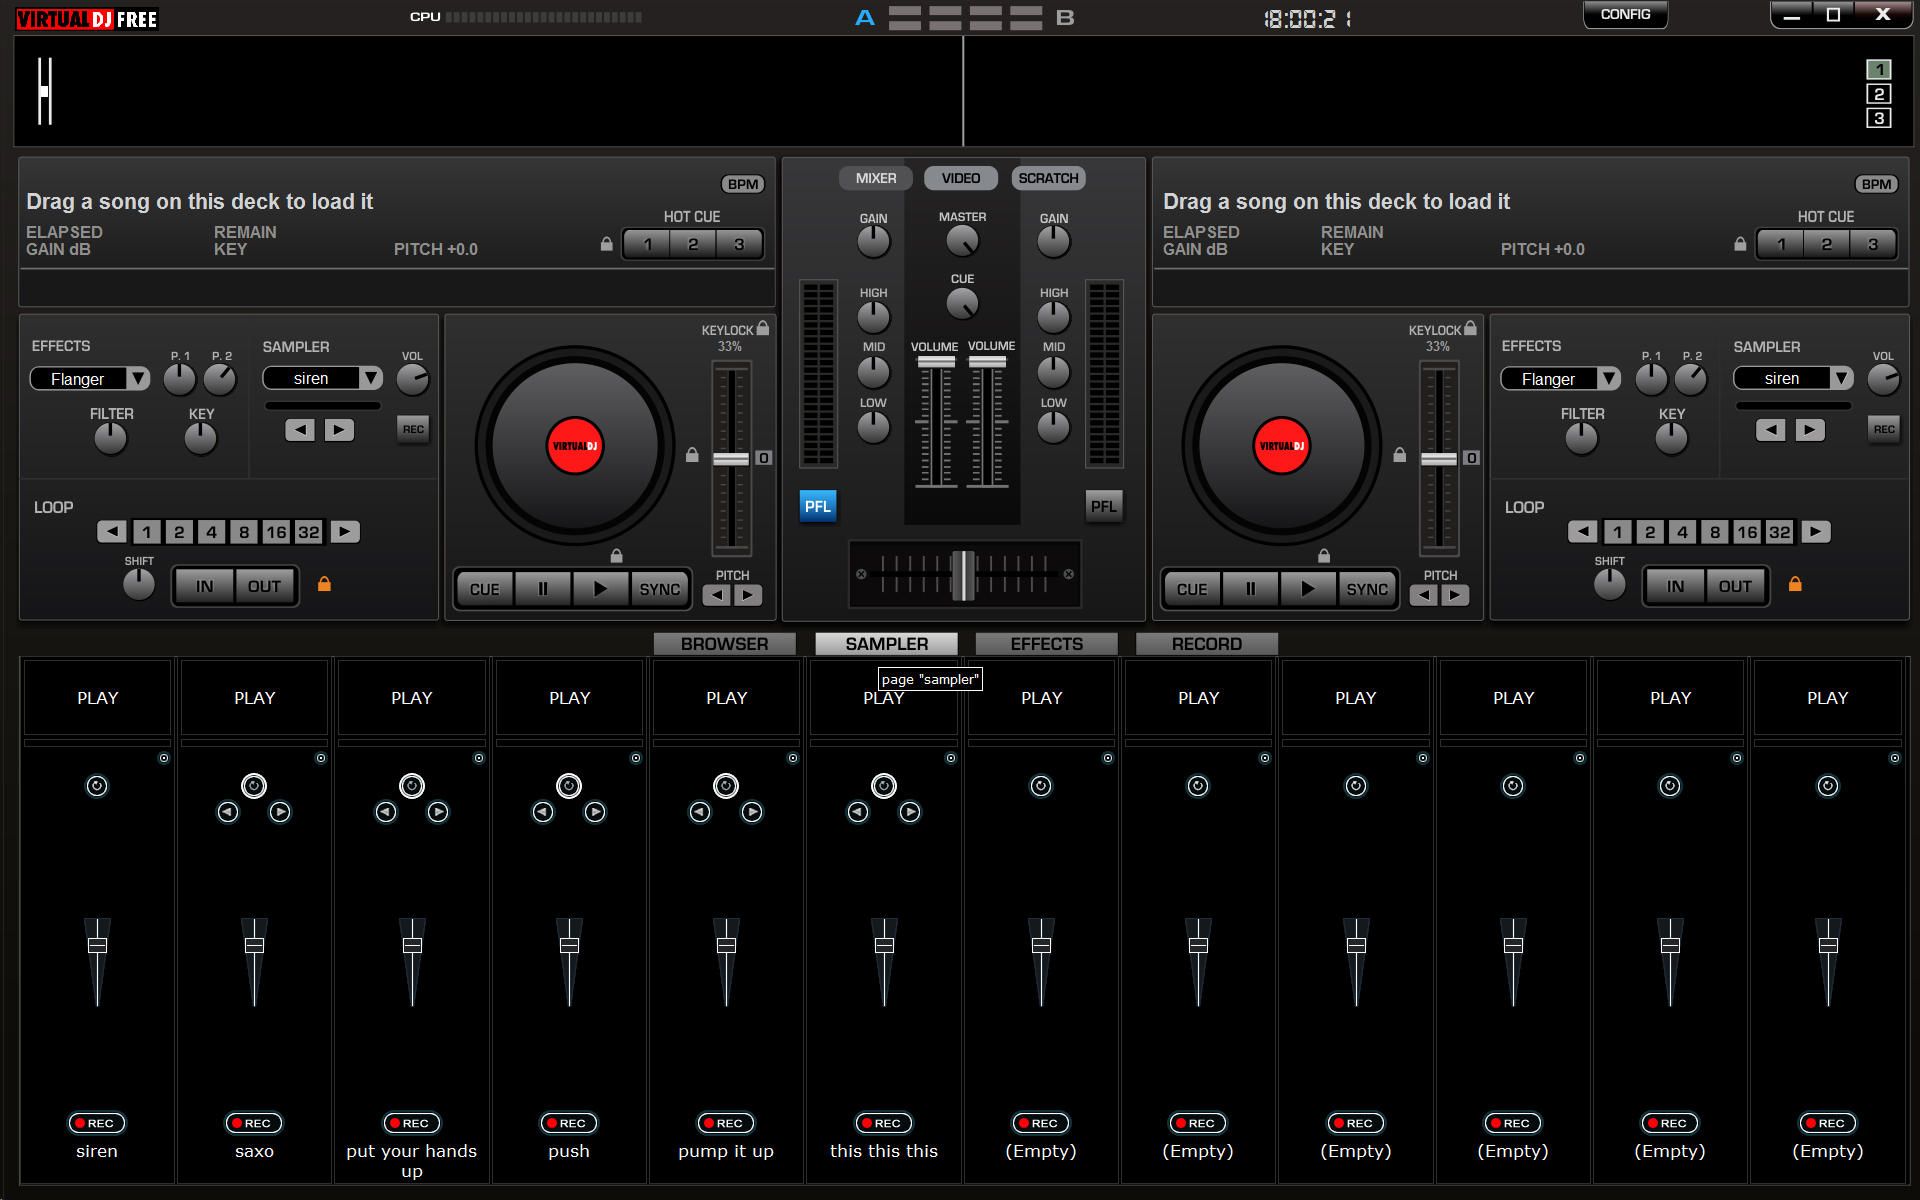Click the right deck loop IN button
Image resolution: width=1920 pixels, height=1200 pixels.
[x=1675, y=586]
